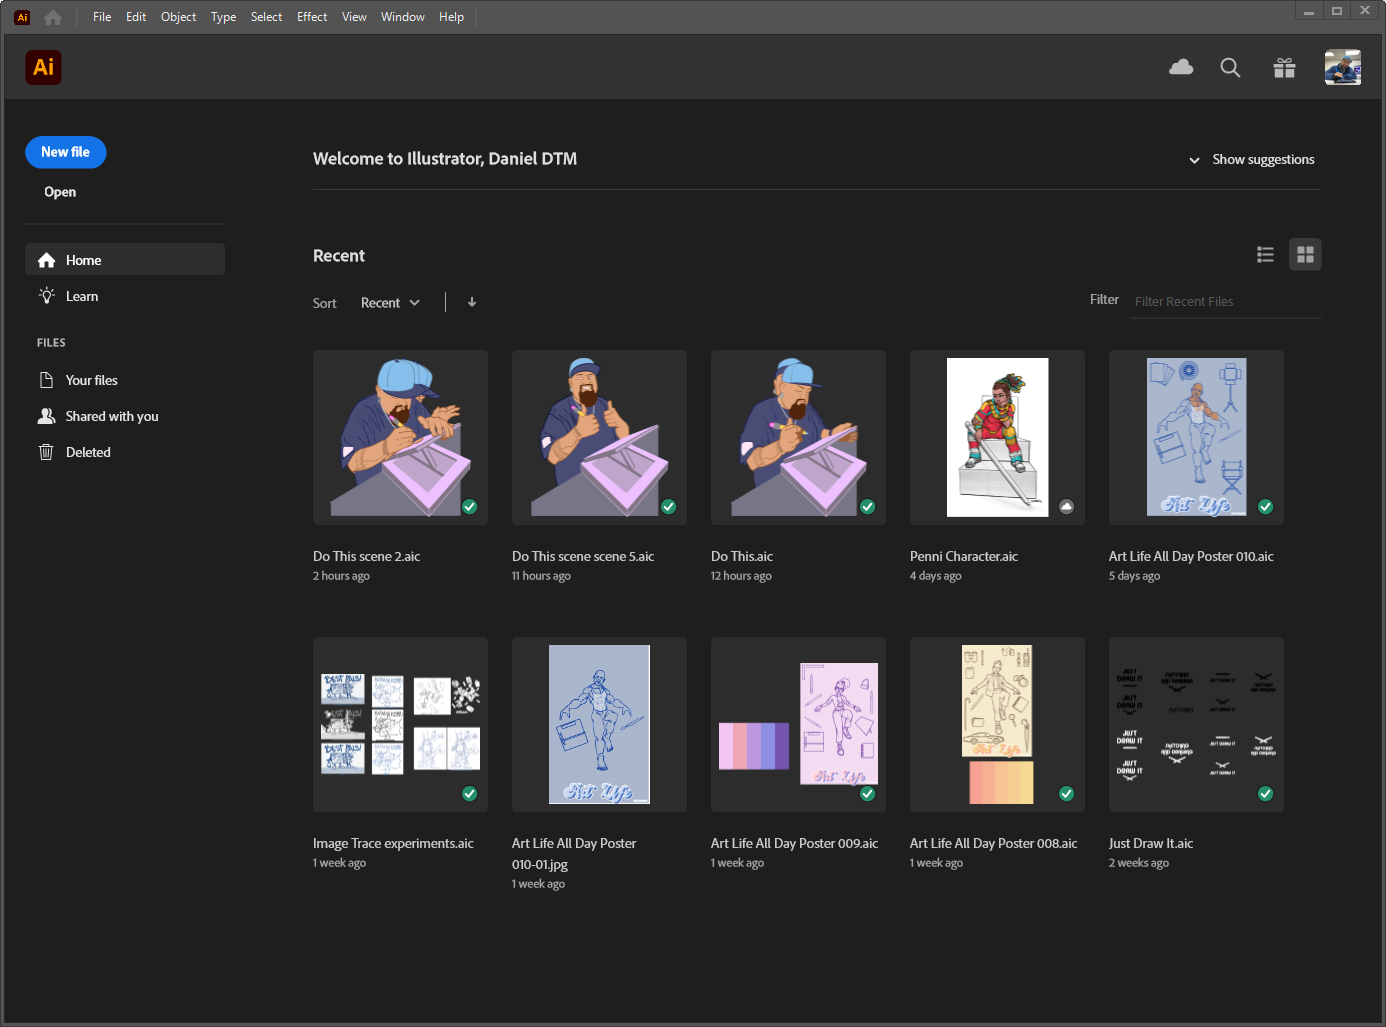
Task: Click sync checkmark on Art Life Poster 009.aic
Action: pyautogui.click(x=867, y=794)
